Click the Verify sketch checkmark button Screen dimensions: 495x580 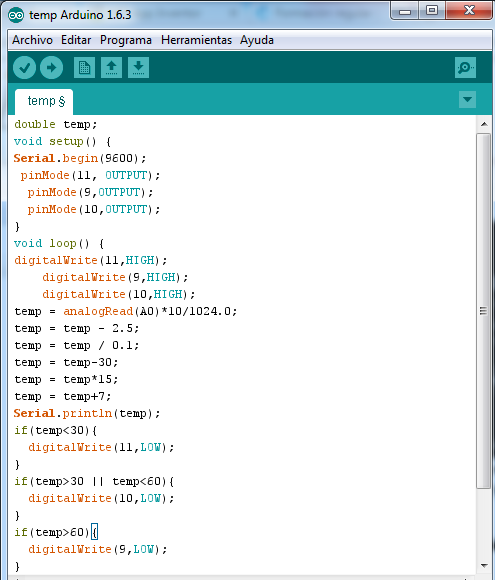pos(24,68)
